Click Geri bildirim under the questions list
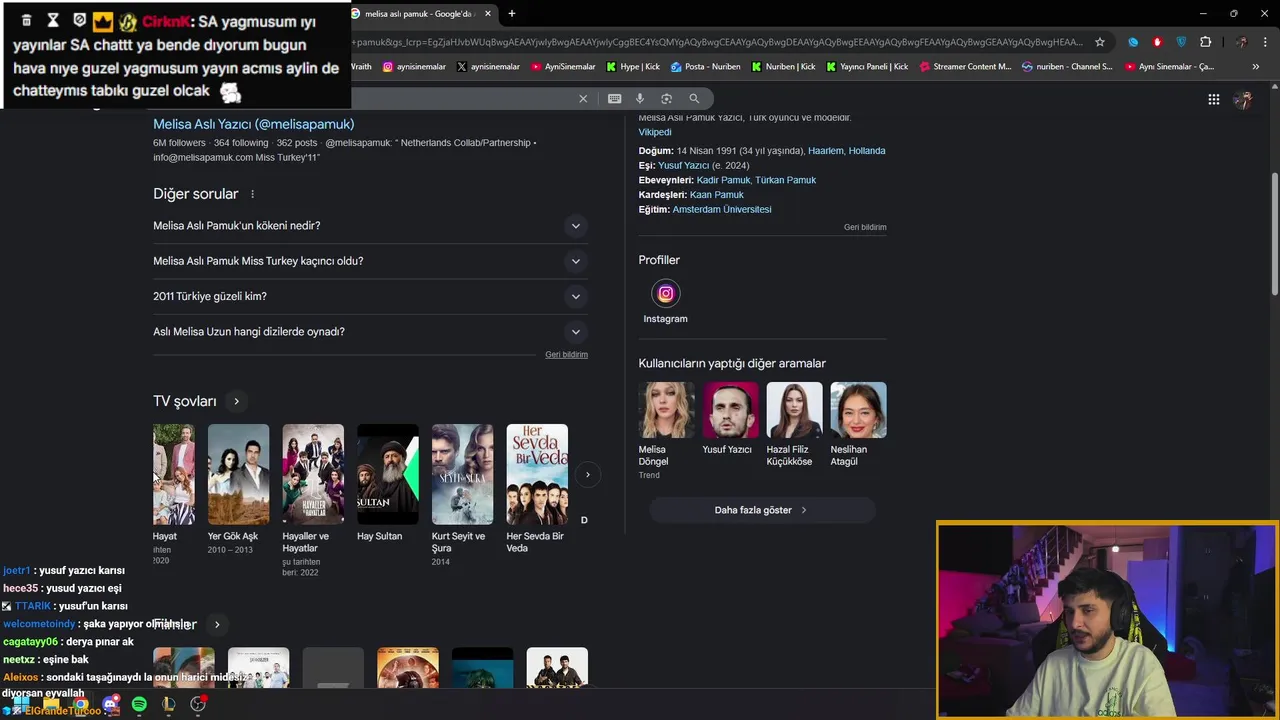Screen dimensions: 1280x720 coord(566,355)
